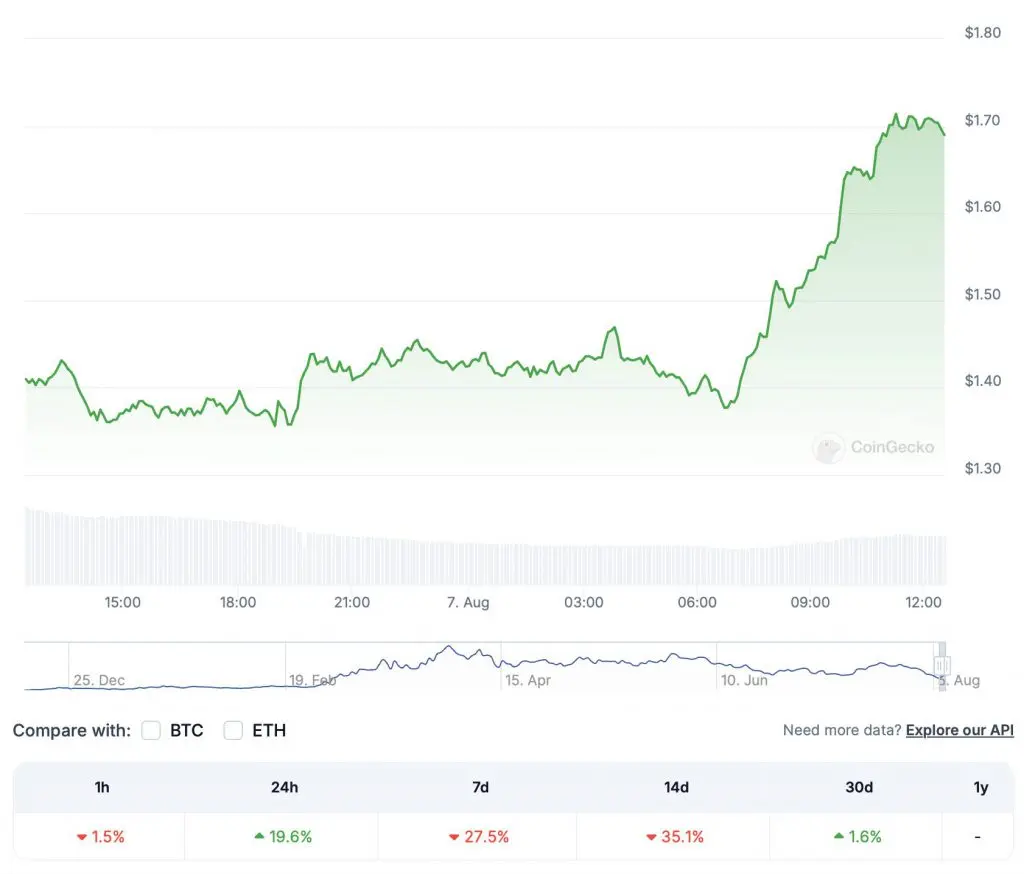Switch to the 7d performance column
The width and height of the screenshot is (1024, 874).
[x=479, y=788]
